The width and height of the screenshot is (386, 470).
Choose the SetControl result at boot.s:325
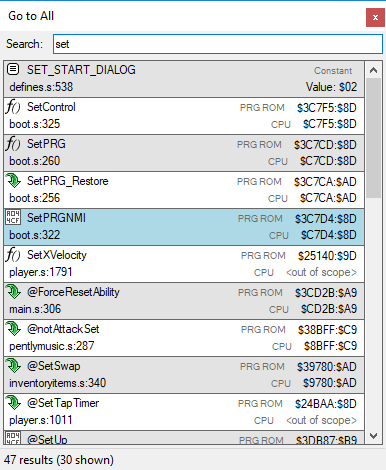point(184,116)
